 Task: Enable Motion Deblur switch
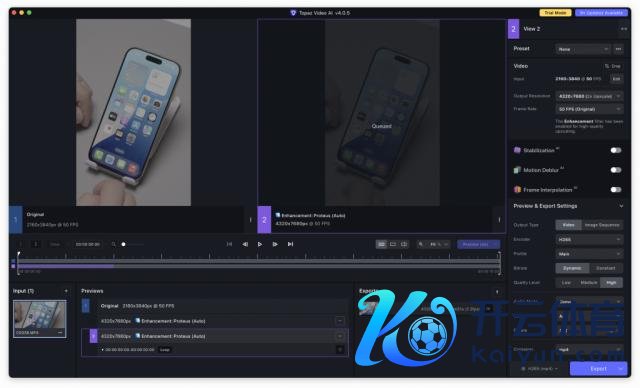[616, 170]
